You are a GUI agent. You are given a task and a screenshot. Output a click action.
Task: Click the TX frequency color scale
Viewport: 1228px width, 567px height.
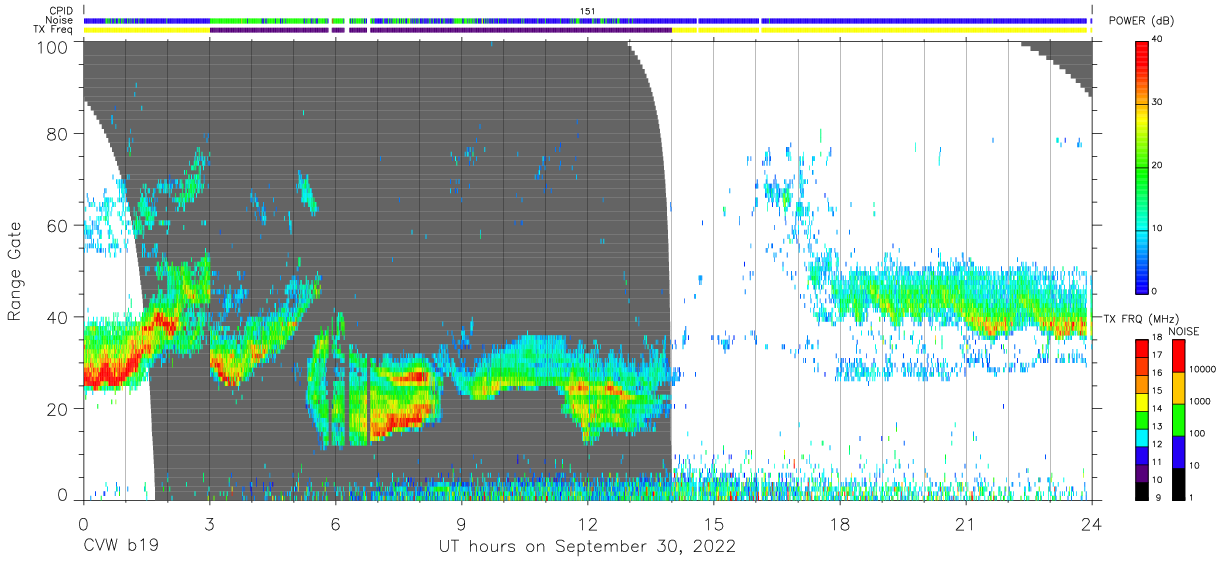(x=1140, y=420)
